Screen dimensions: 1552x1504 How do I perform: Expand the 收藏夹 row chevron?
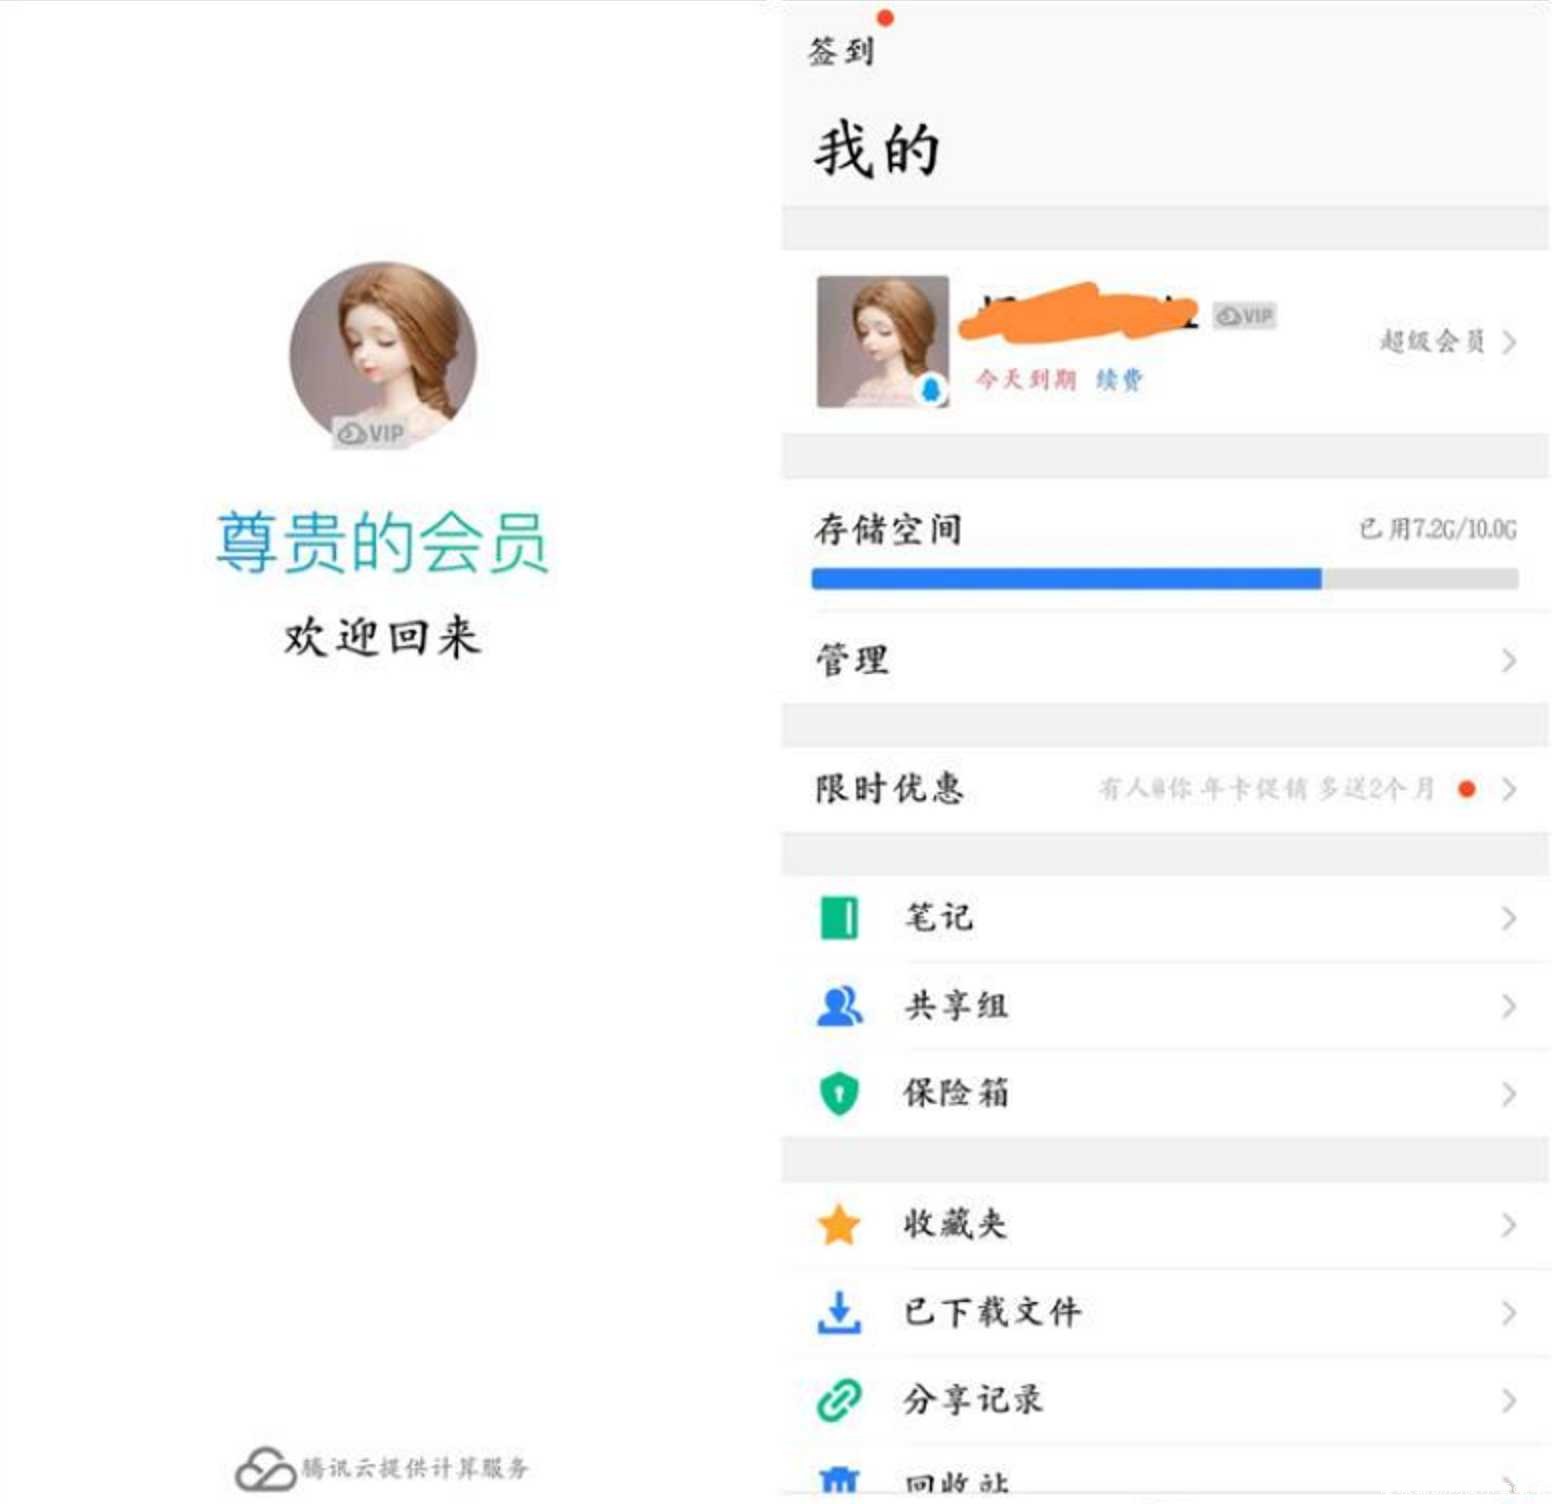1509,1225
